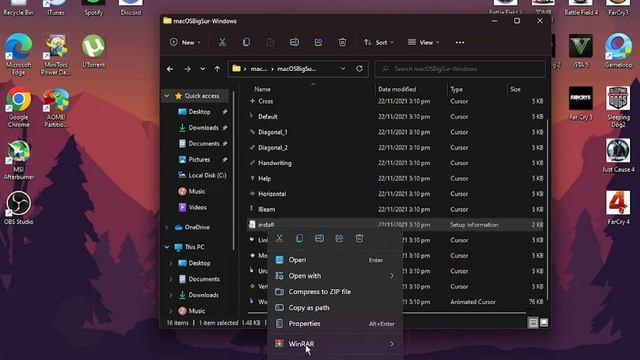The width and height of the screenshot is (640, 360).
Task: Refresh the folder view
Action: pyautogui.click(x=359, y=69)
